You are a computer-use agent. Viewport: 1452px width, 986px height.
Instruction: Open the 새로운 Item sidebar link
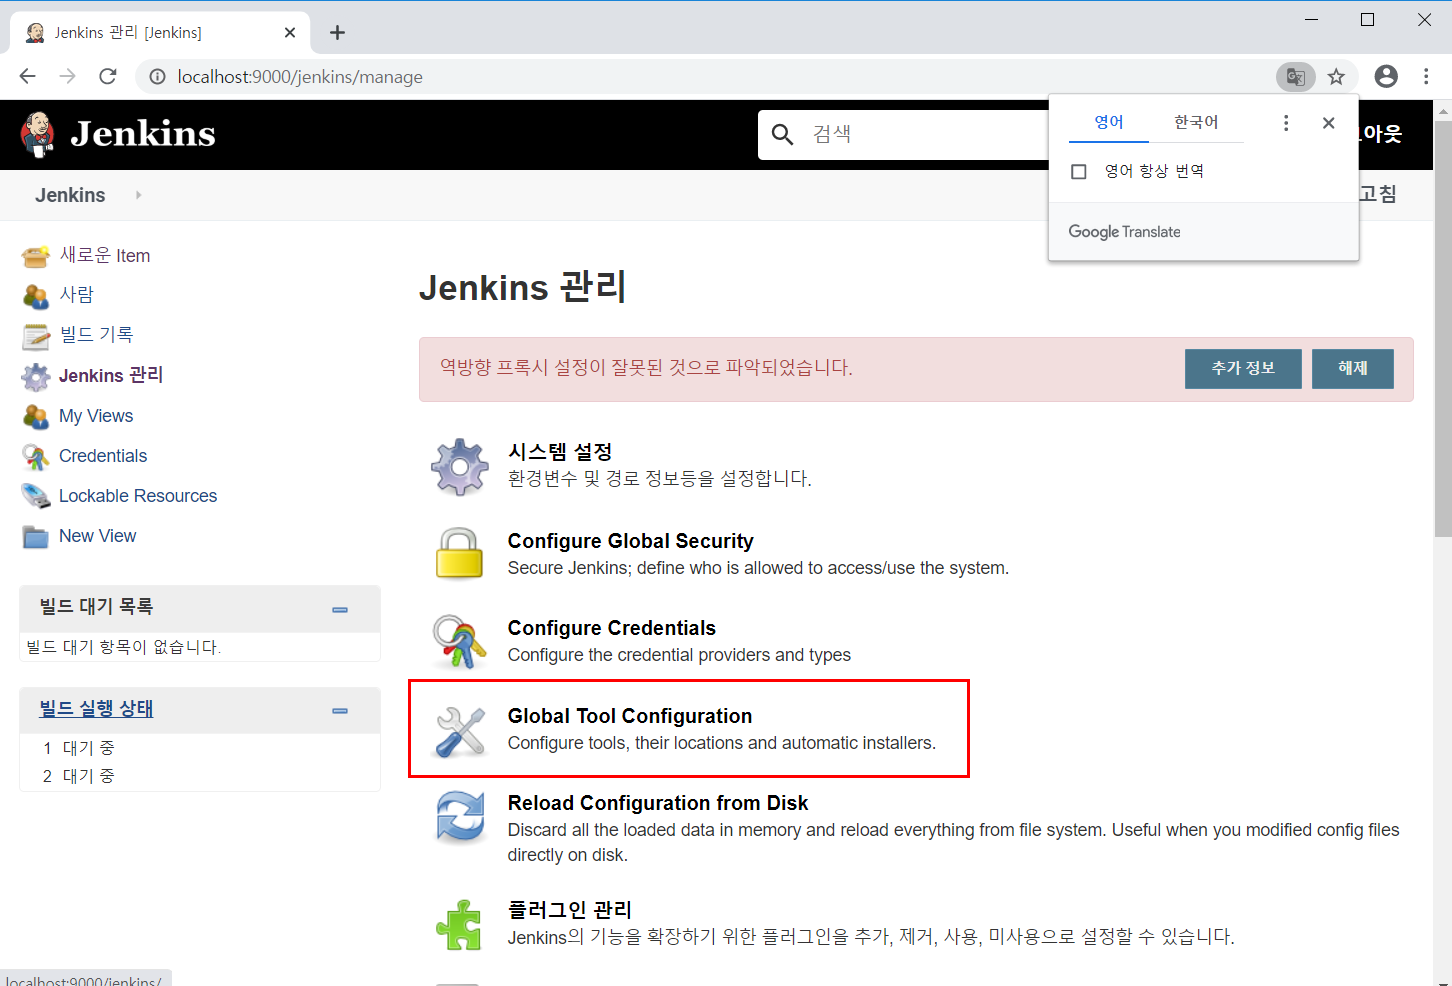pyautogui.click(x=105, y=256)
